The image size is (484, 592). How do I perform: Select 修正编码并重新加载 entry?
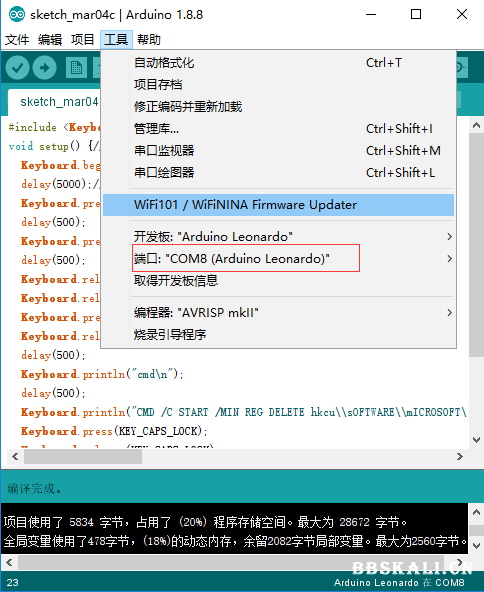click(x=278, y=107)
